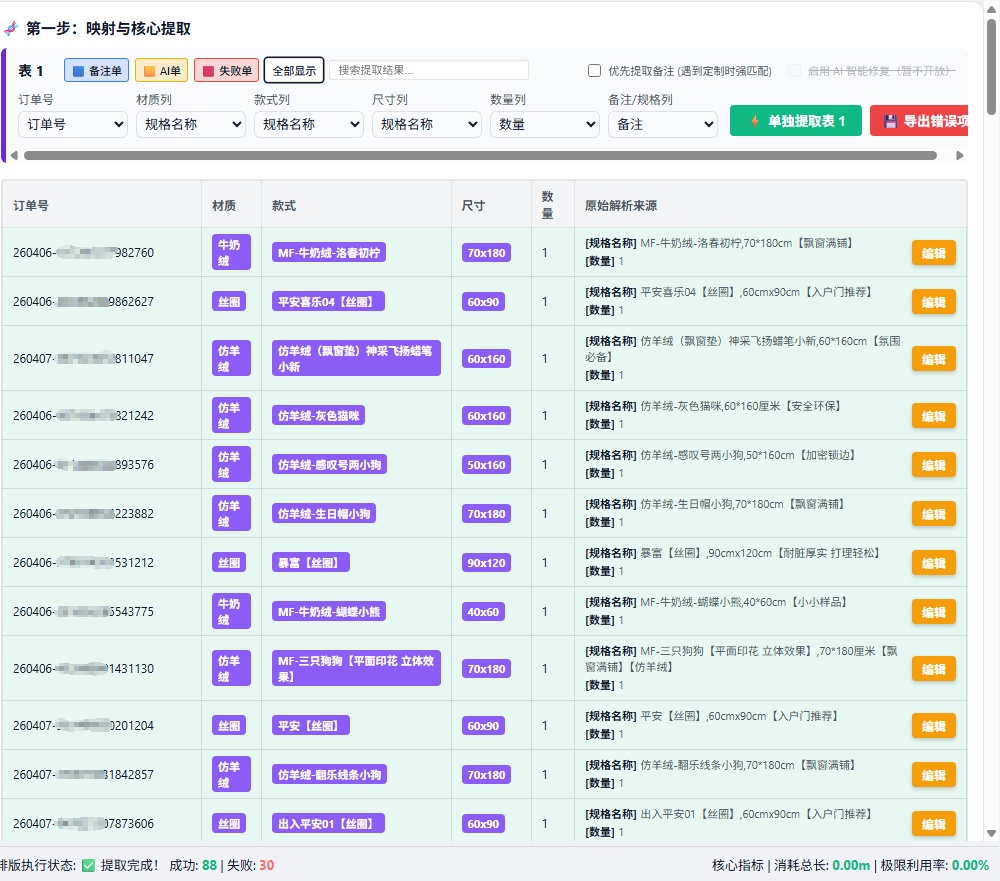Click the MF-牛奶绒-蝴蝶小熊 style tag
This screenshot has width=1000, height=881.
tap(328, 612)
